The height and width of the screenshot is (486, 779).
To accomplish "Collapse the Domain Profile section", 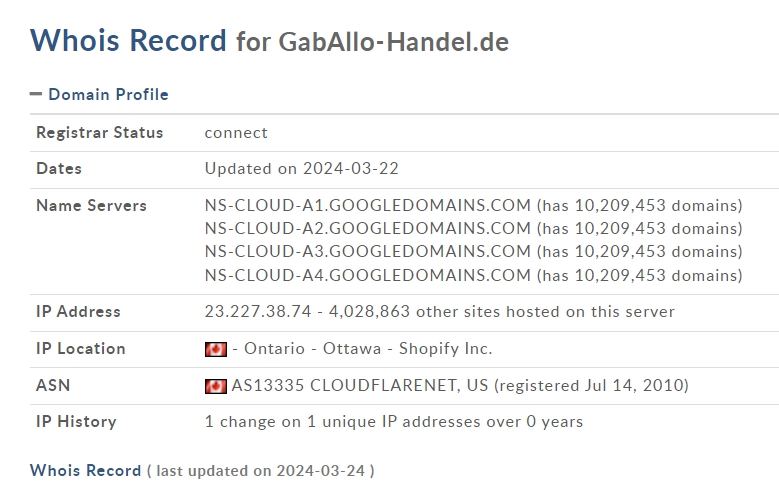I will coord(99,94).
